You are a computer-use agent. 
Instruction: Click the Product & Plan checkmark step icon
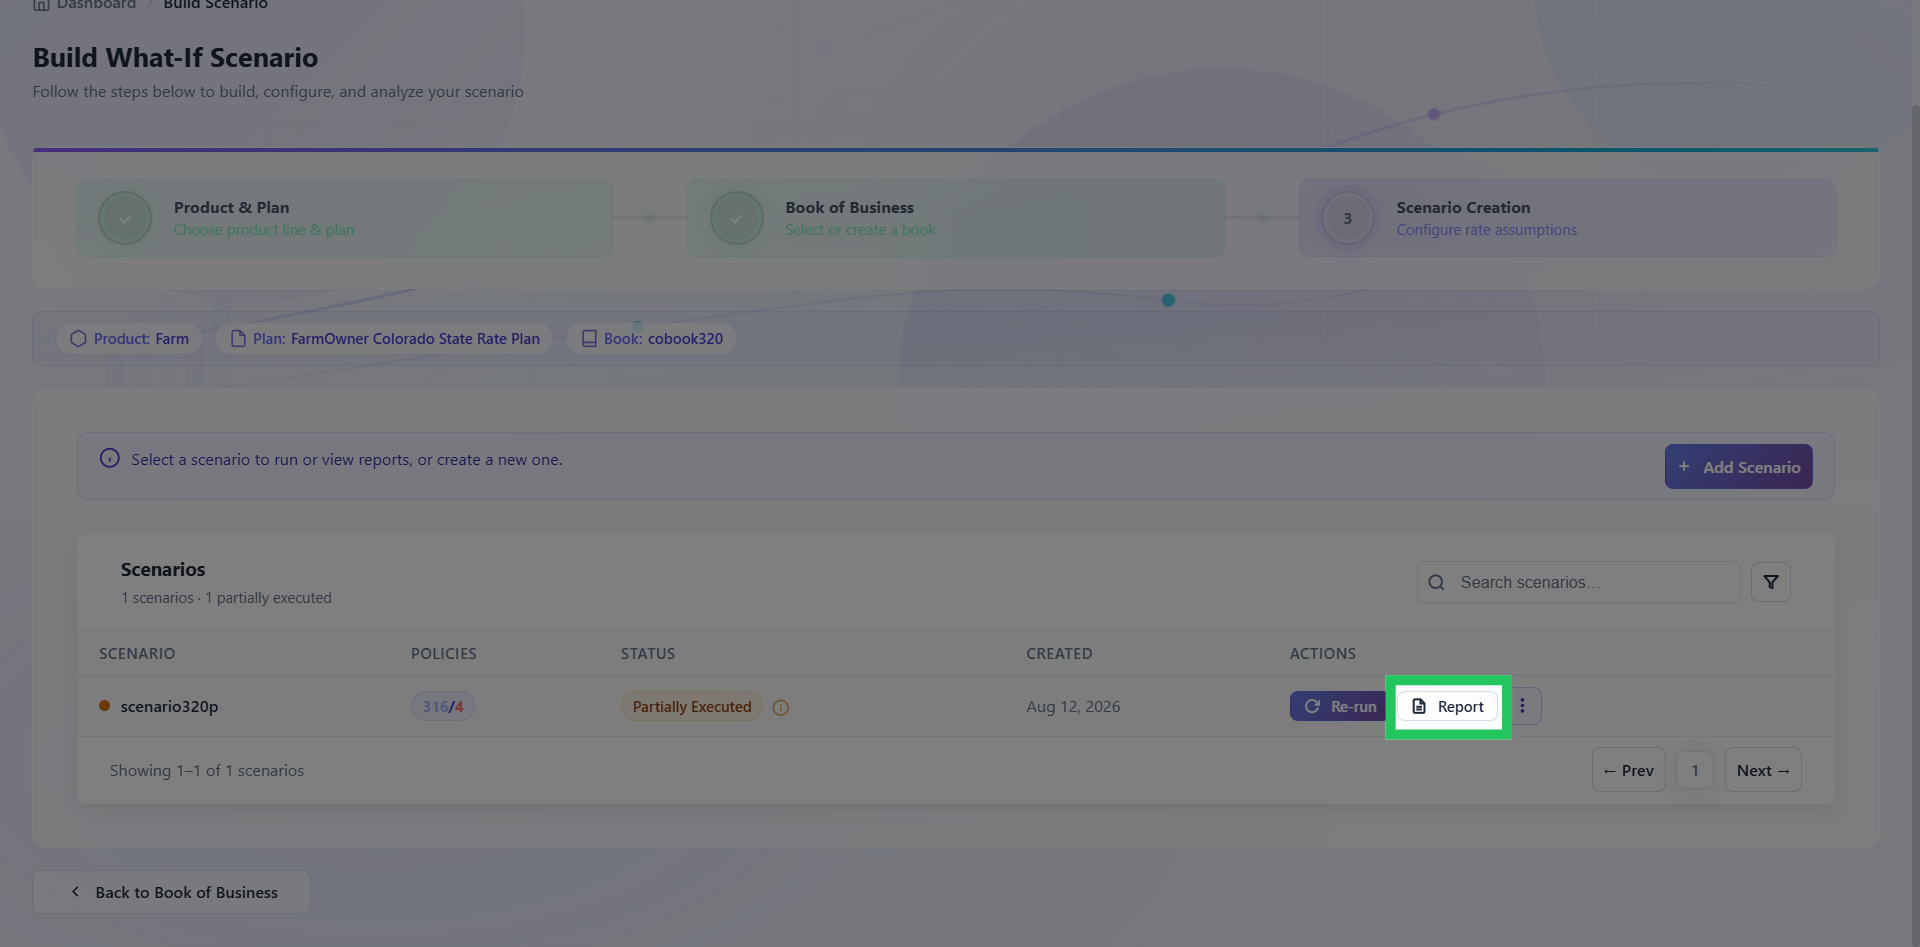[x=125, y=218]
